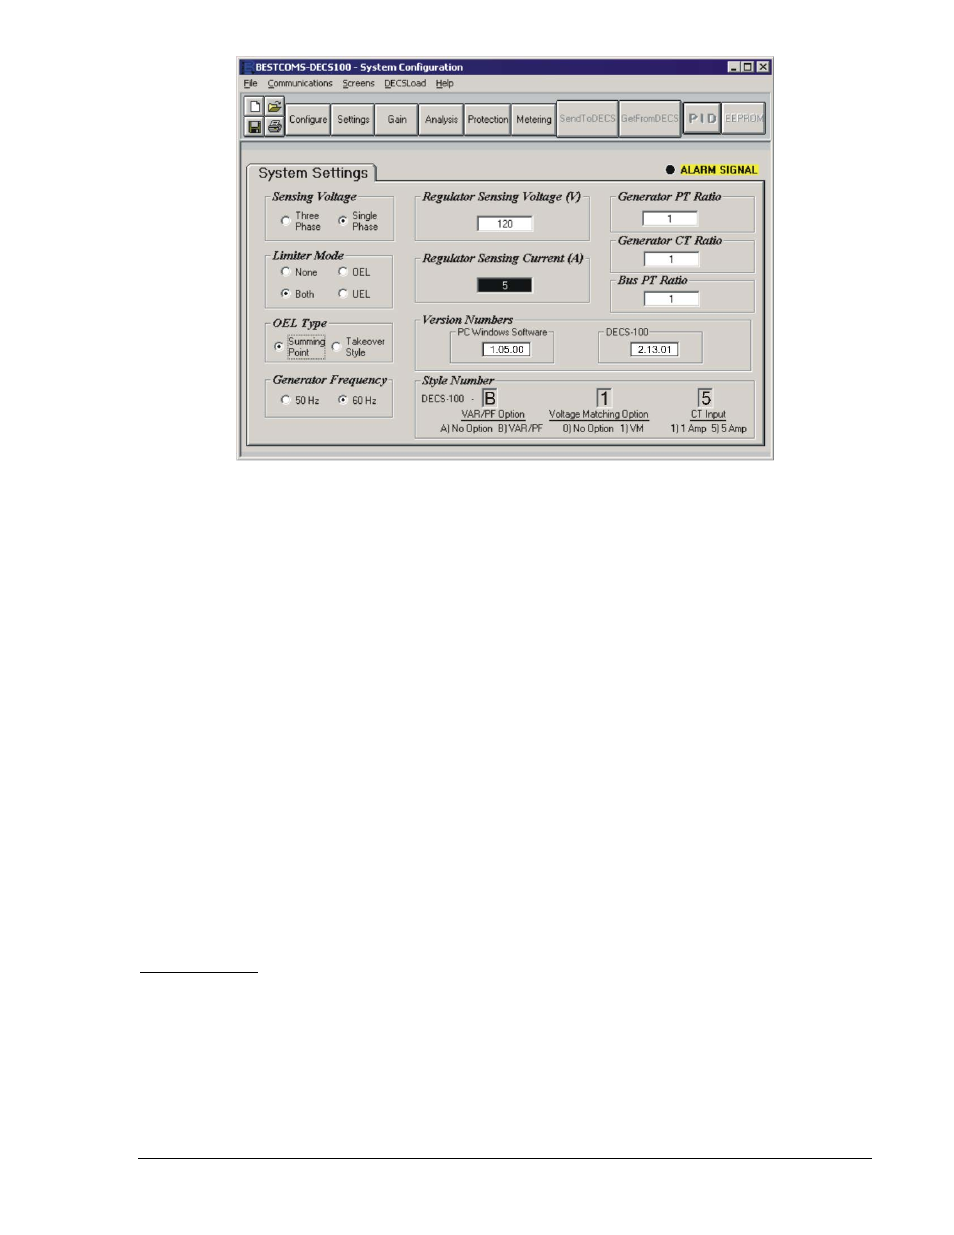
Task: Click the PC Windows Software version field
Action: click(x=506, y=350)
